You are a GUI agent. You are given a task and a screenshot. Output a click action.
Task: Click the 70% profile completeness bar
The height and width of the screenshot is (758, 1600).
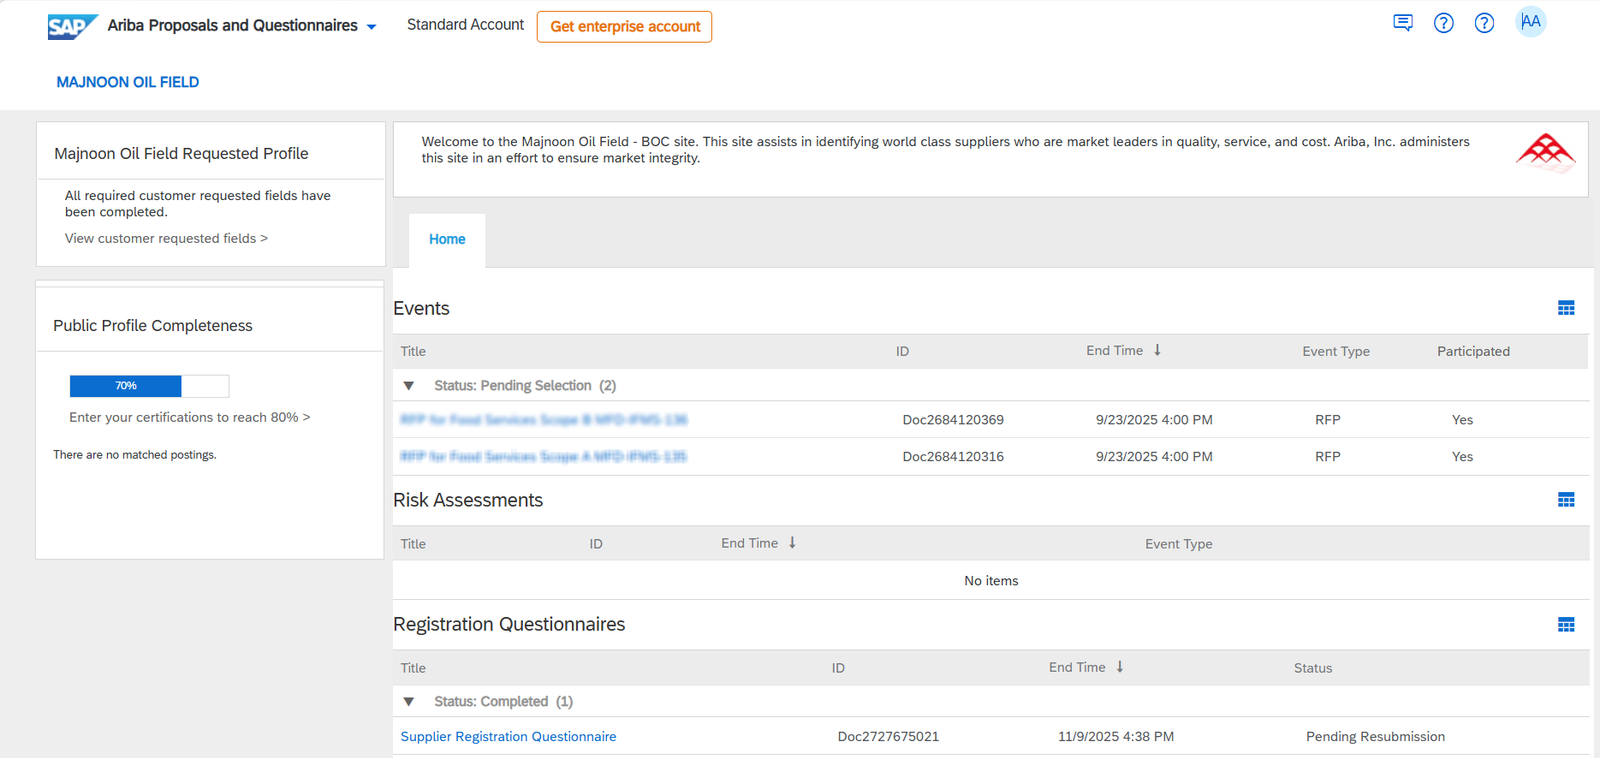149,386
